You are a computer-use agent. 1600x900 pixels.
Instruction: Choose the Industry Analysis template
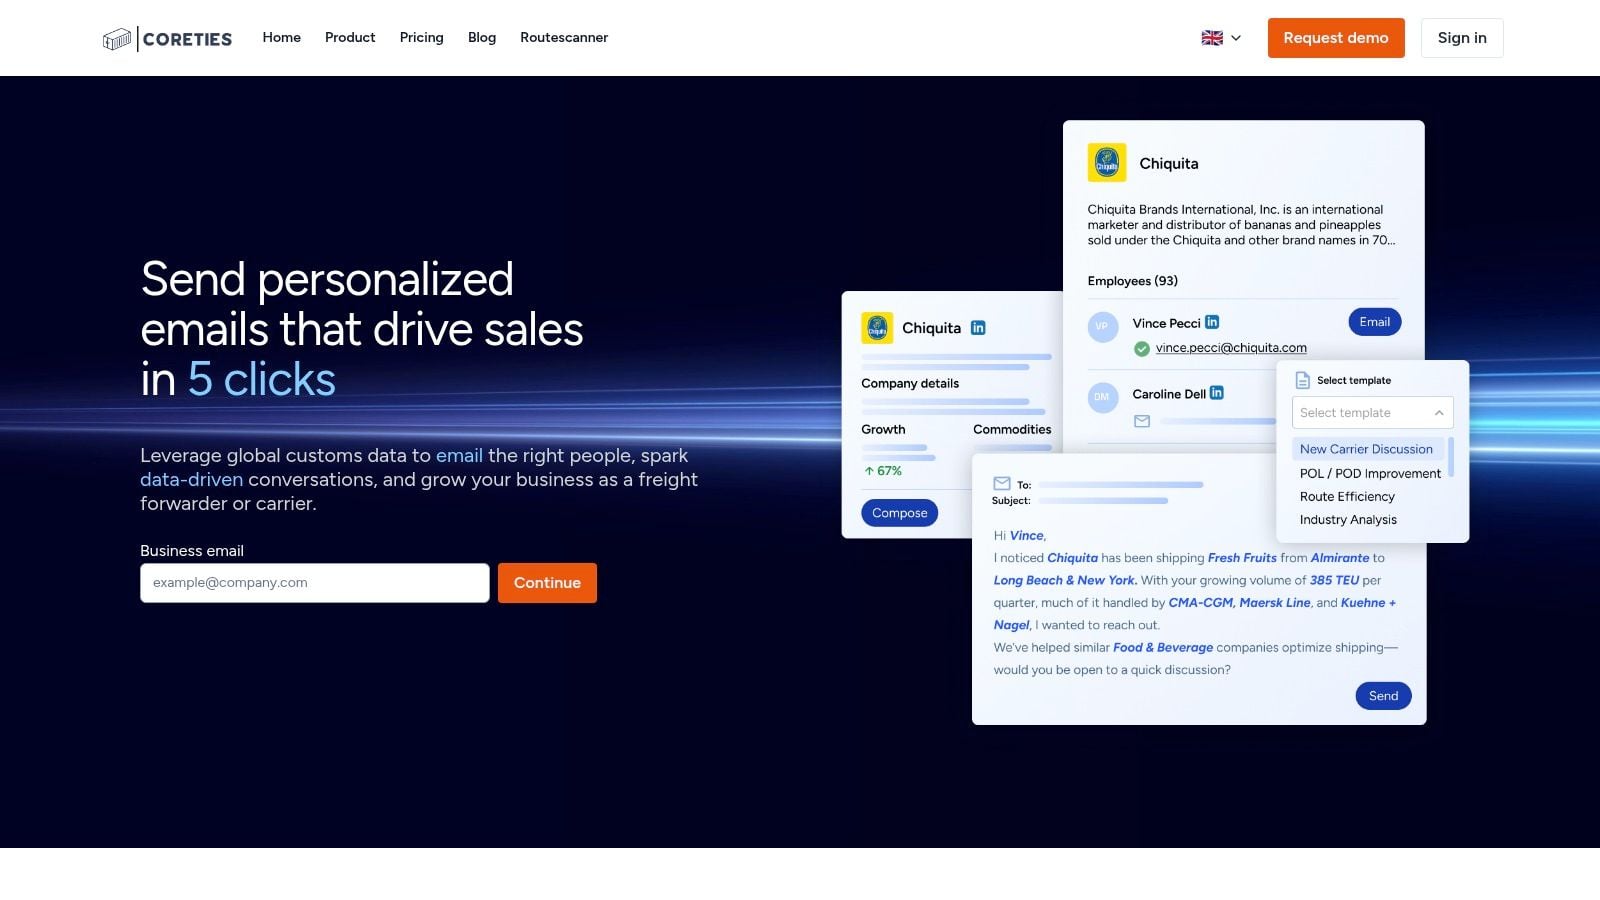point(1348,520)
